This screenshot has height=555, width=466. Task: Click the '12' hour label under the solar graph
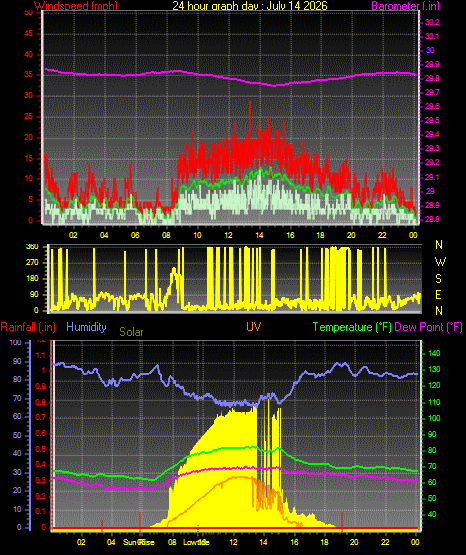tap(233, 542)
